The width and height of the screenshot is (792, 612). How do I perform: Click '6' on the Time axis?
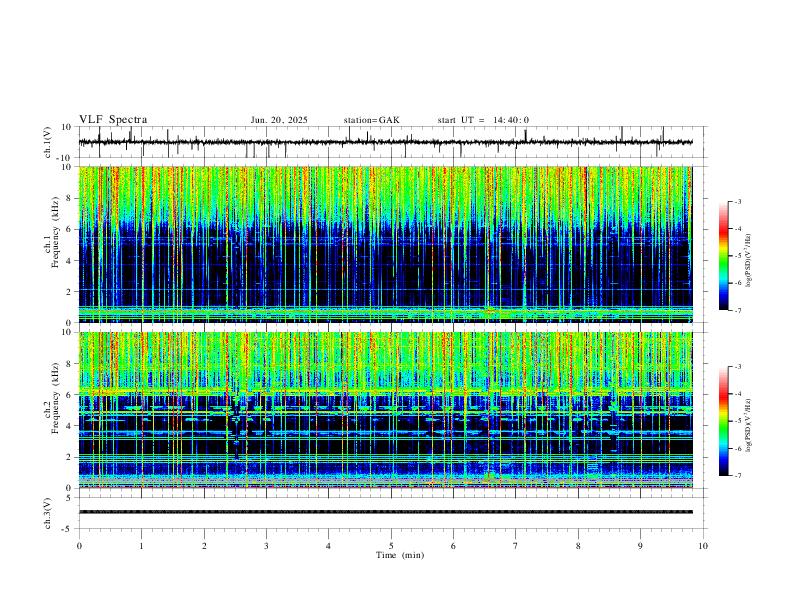click(453, 546)
